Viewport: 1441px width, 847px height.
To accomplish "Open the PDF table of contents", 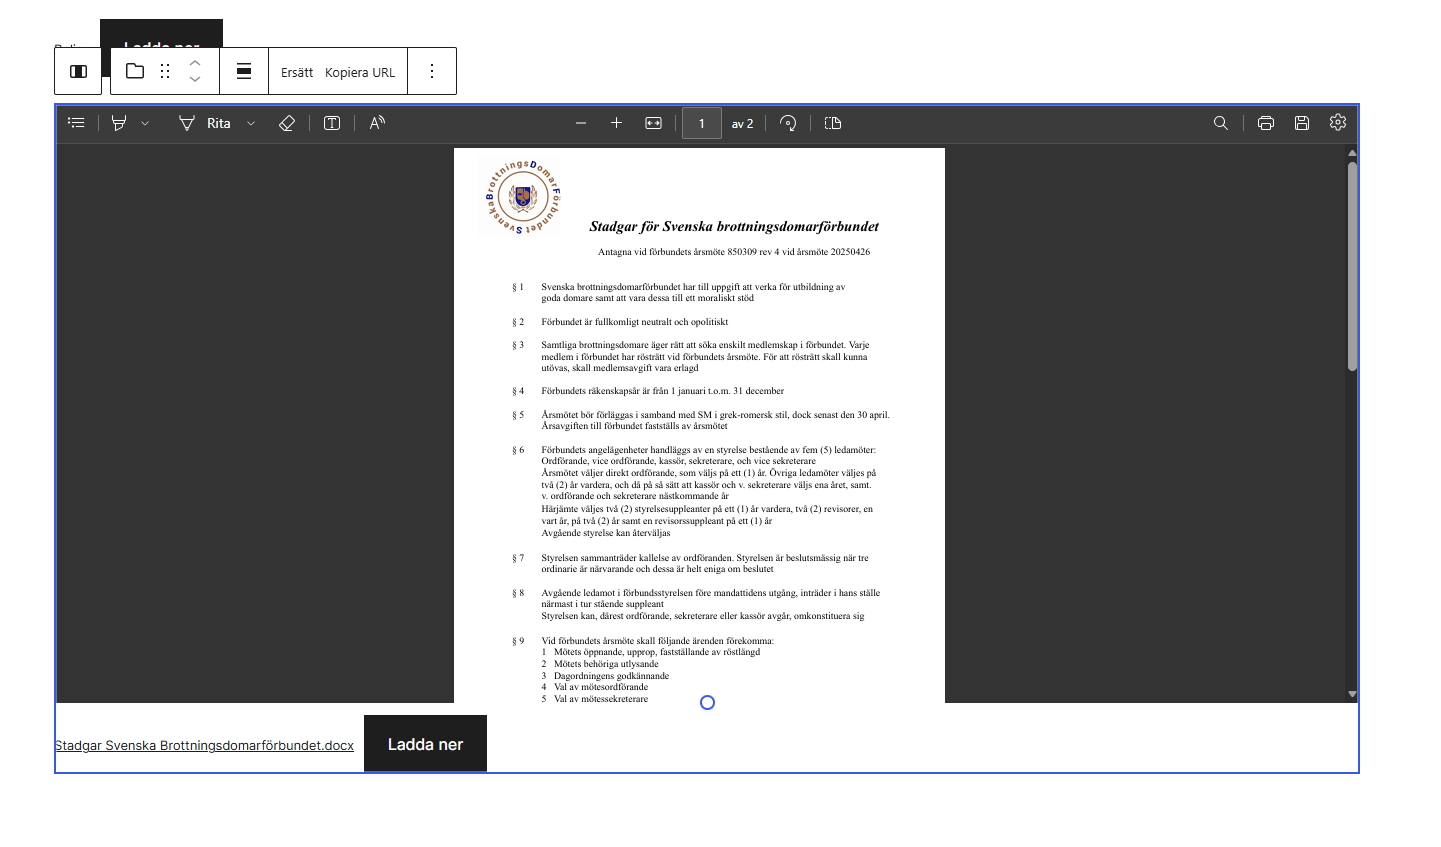I will pos(76,123).
